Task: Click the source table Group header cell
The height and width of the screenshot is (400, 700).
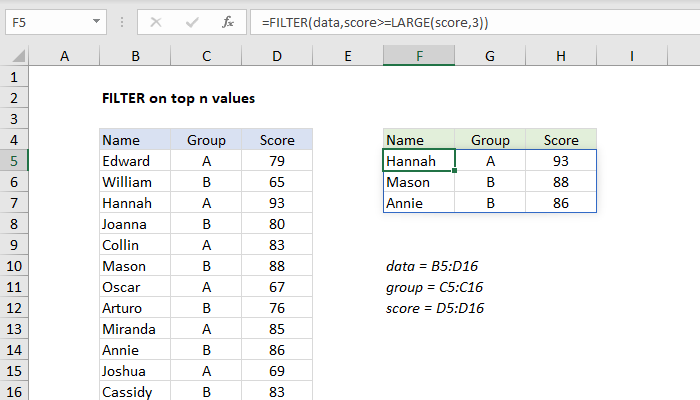Action: click(x=206, y=140)
